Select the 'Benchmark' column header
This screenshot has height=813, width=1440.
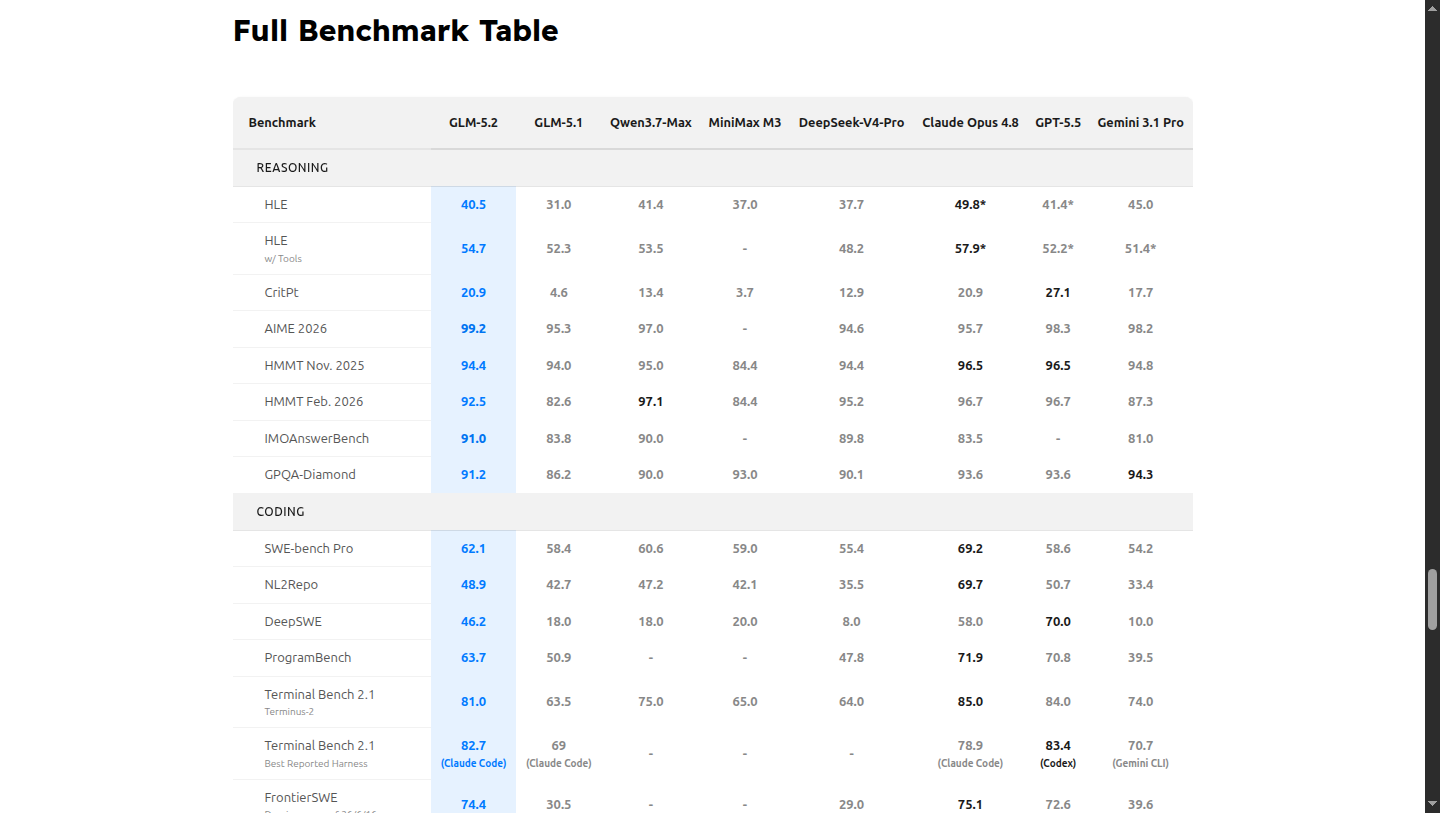[282, 122]
